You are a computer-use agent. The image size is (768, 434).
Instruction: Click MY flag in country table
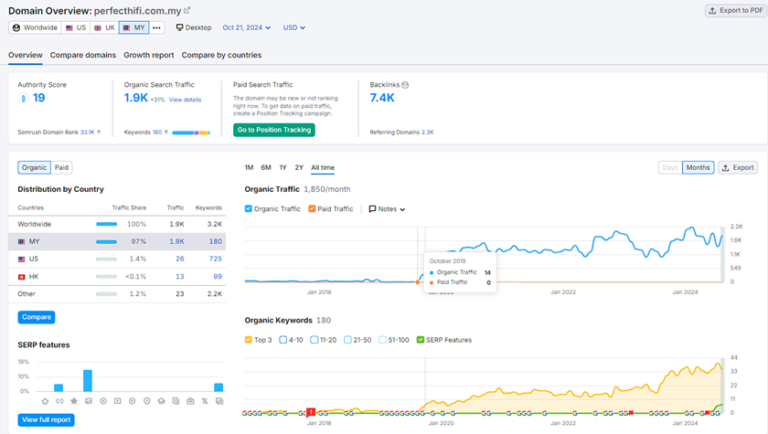click(22, 241)
